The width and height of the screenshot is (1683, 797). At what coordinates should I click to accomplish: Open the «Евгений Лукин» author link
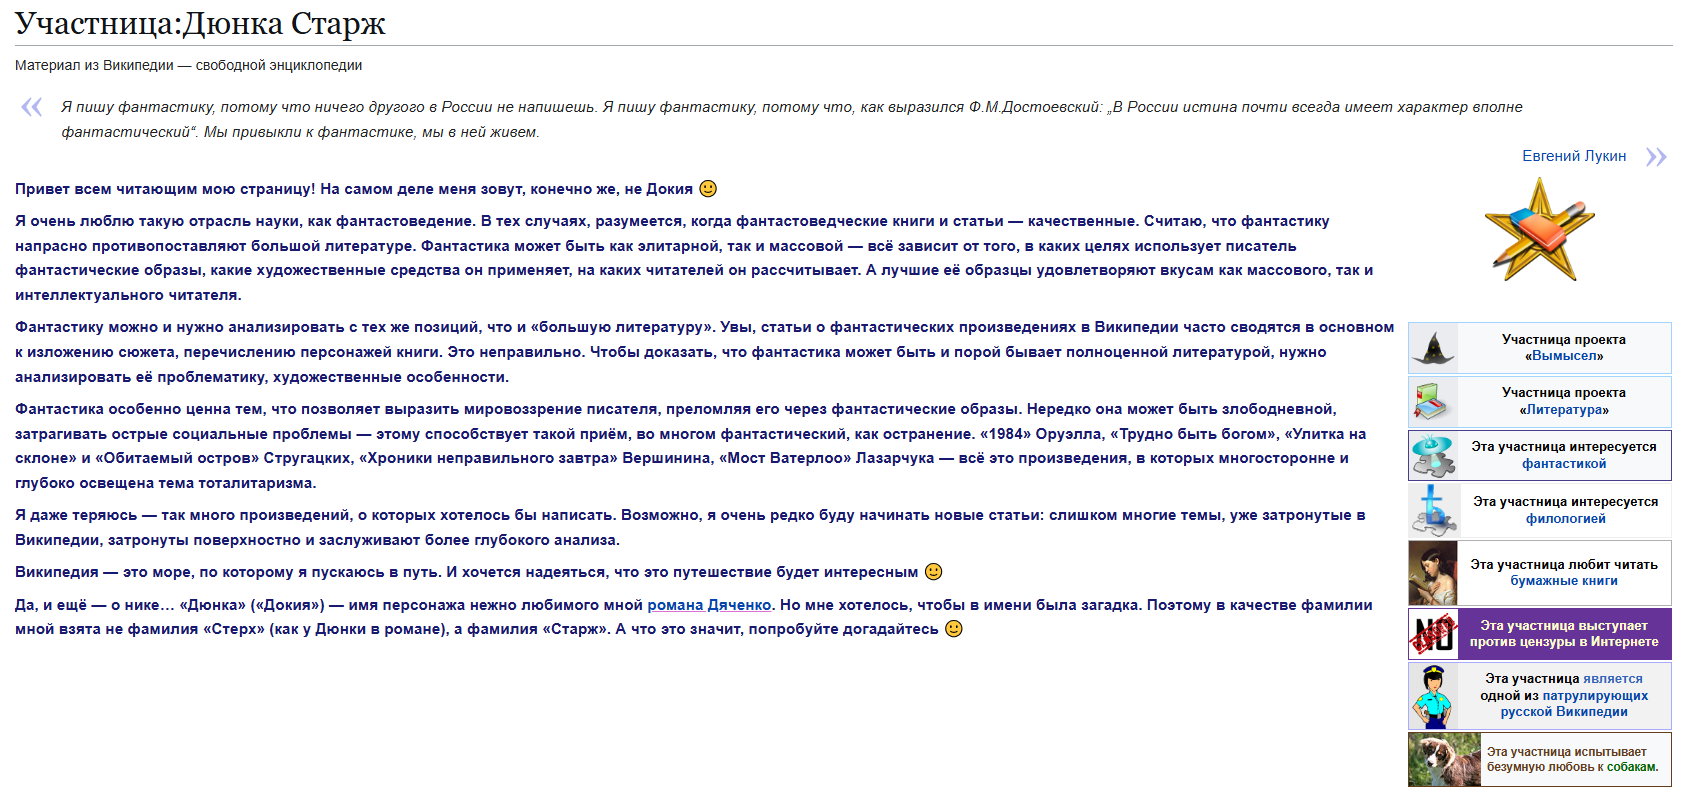tap(1574, 156)
